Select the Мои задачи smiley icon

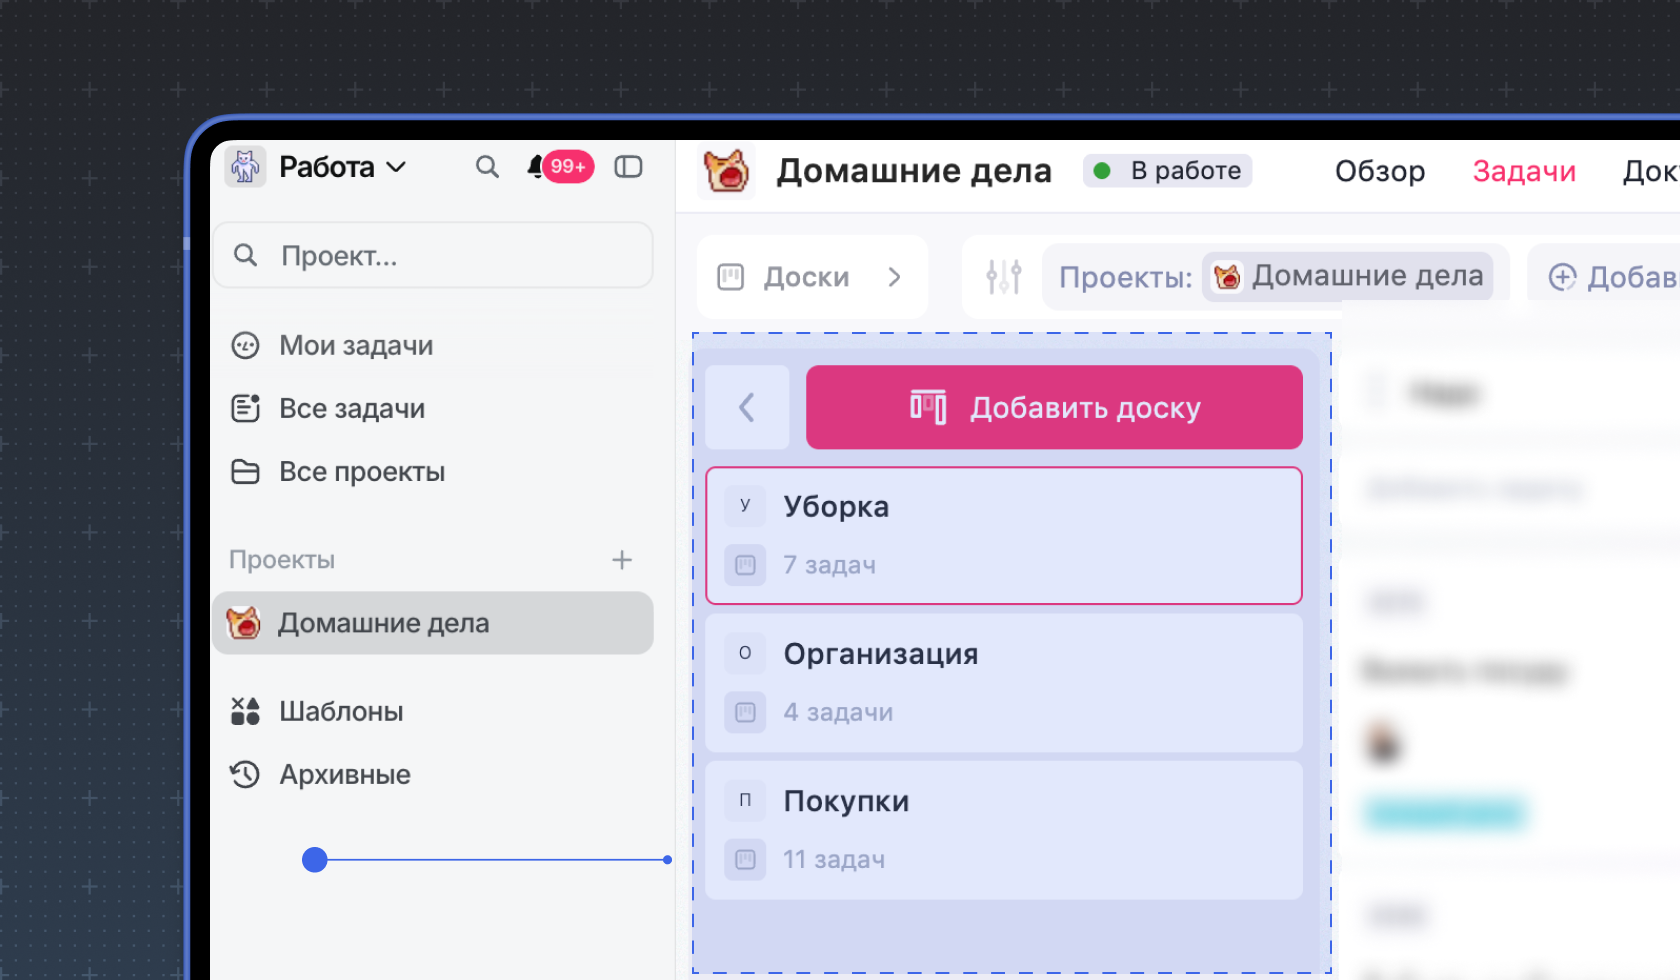click(x=245, y=345)
